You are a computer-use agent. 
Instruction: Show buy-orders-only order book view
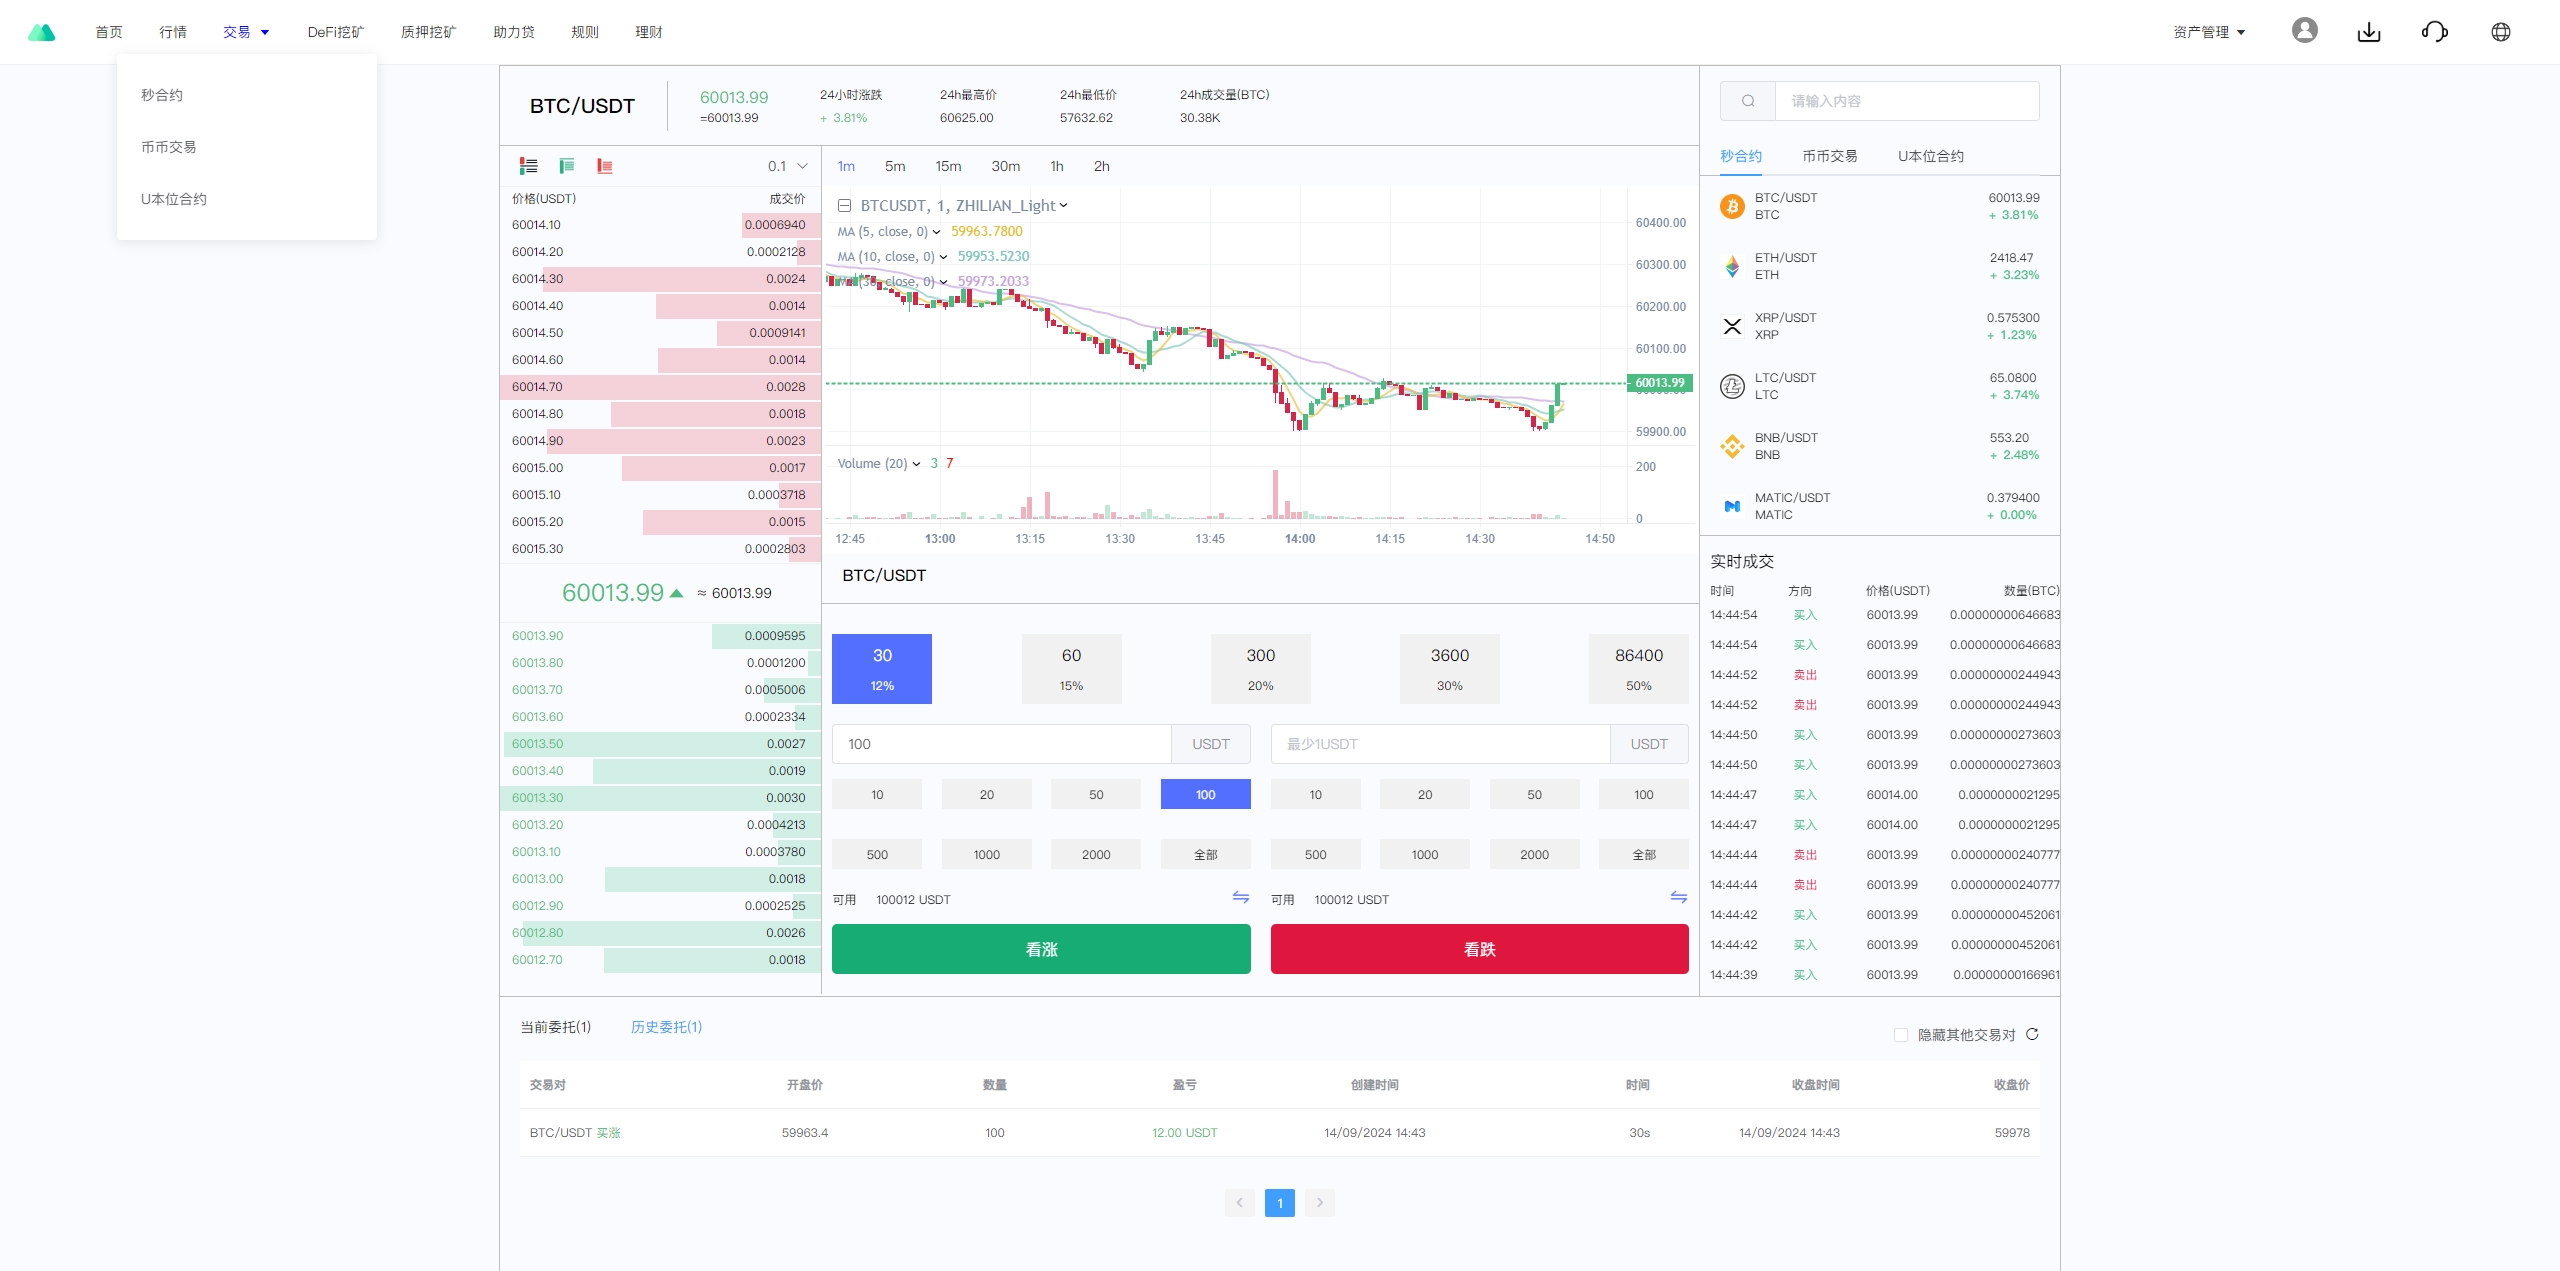567,166
